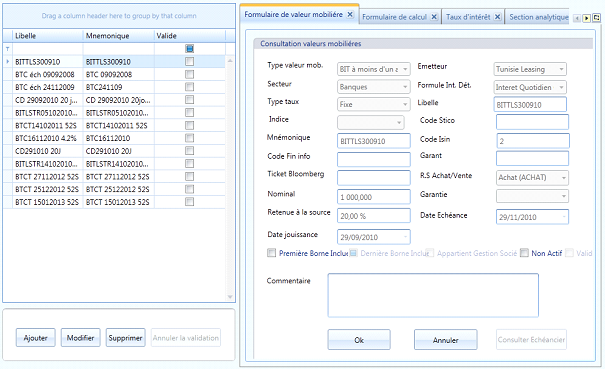Image resolution: width=606 pixels, height=370 pixels.
Task: Click the Commentaire text area
Action: pos(433,295)
